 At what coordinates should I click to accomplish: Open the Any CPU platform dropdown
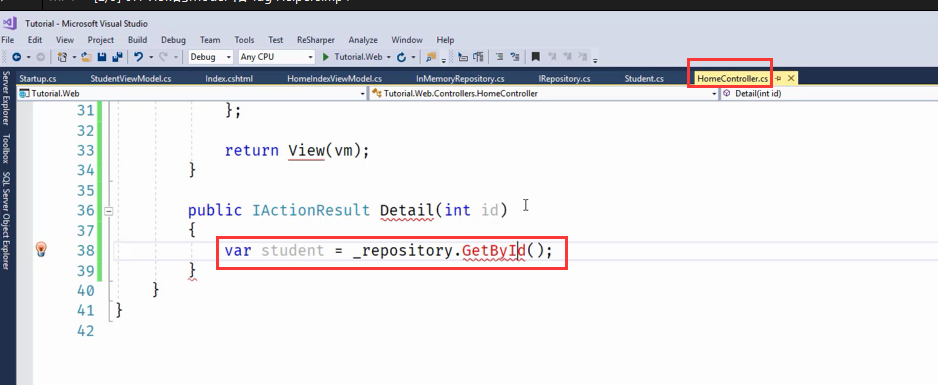(x=276, y=57)
